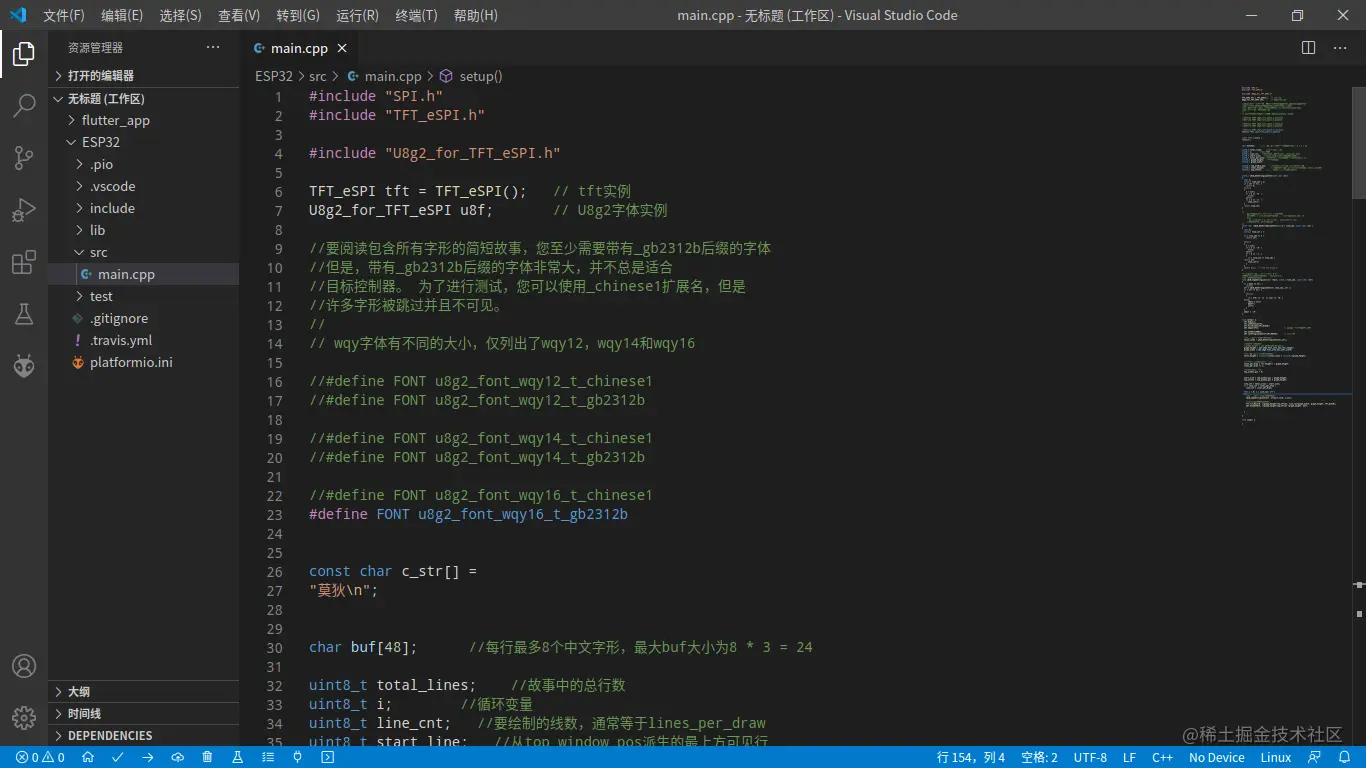
Task: Open the platformio.ini file
Action: 144,362
